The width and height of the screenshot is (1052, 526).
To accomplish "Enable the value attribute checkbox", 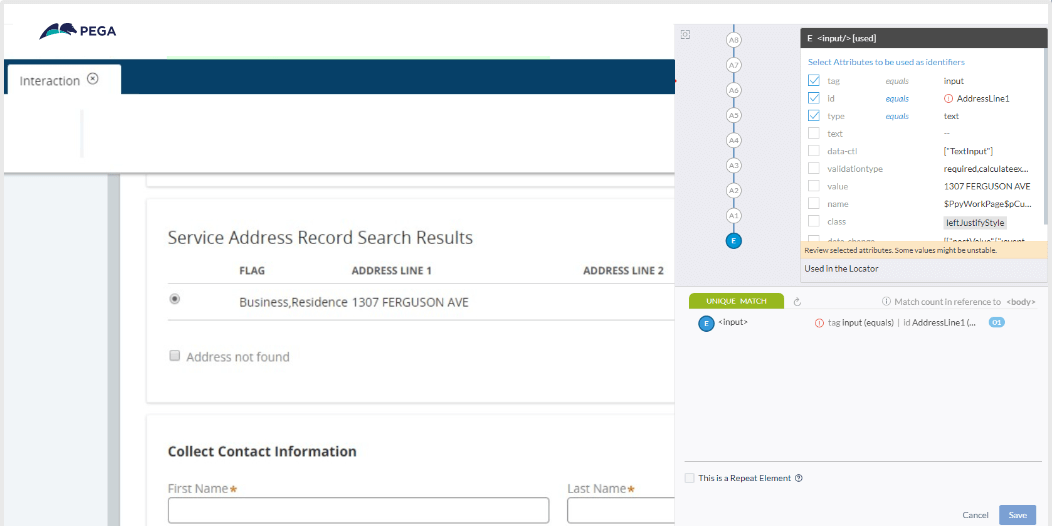I will (x=814, y=186).
